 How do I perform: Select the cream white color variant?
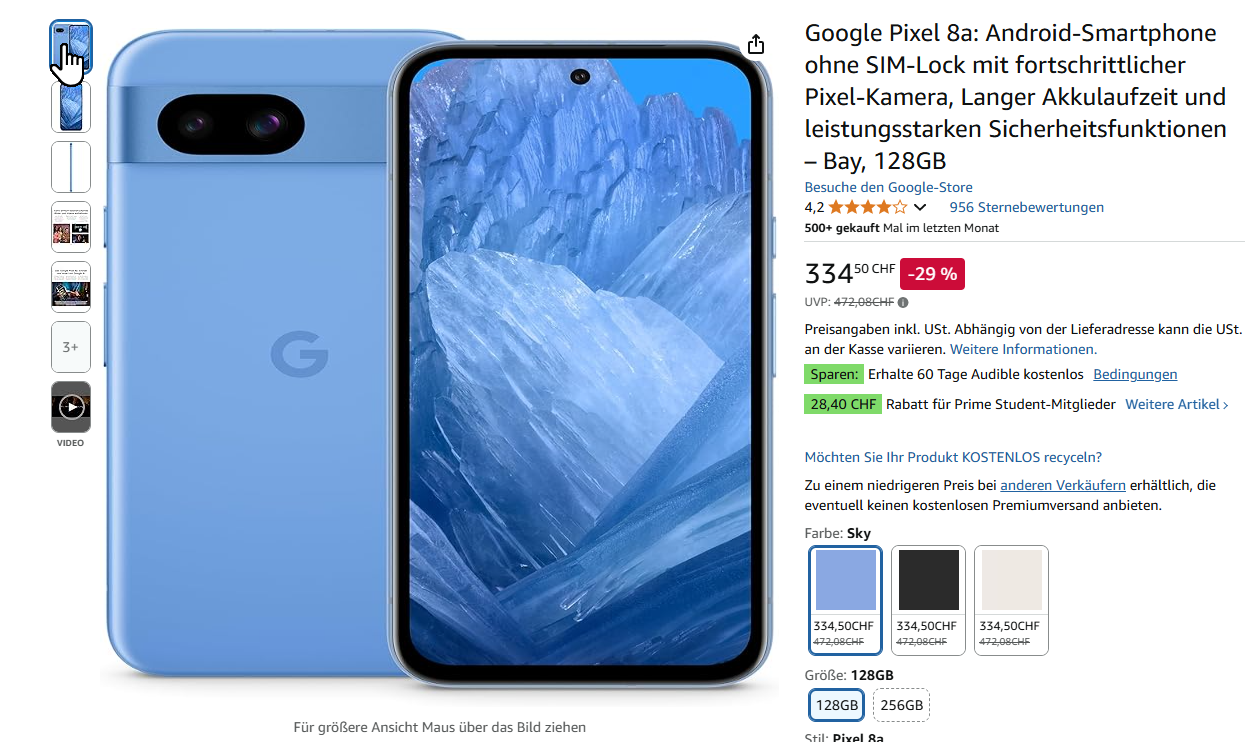click(1011, 600)
